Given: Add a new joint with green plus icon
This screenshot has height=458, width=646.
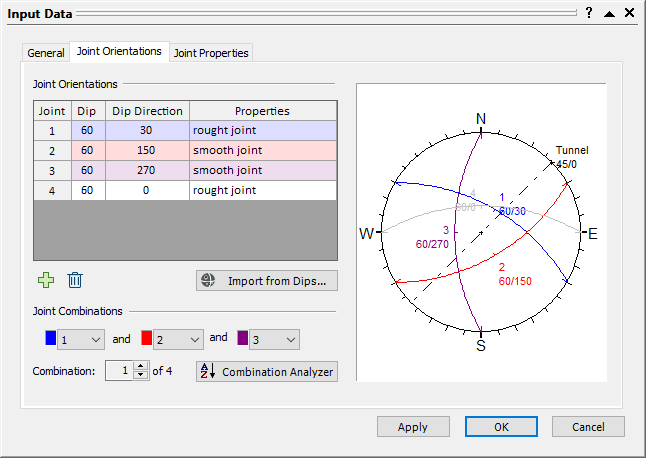Looking at the screenshot, I should (46, 280).
